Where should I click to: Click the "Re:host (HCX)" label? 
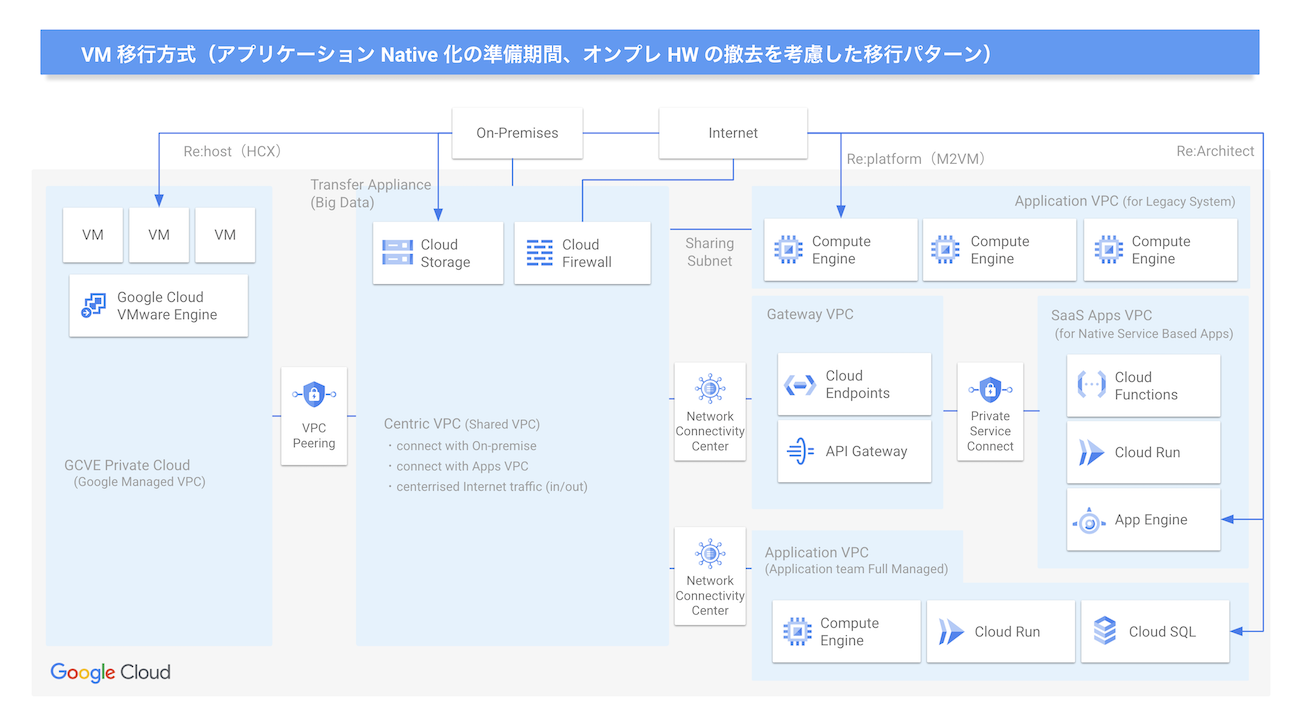(235, 152)
